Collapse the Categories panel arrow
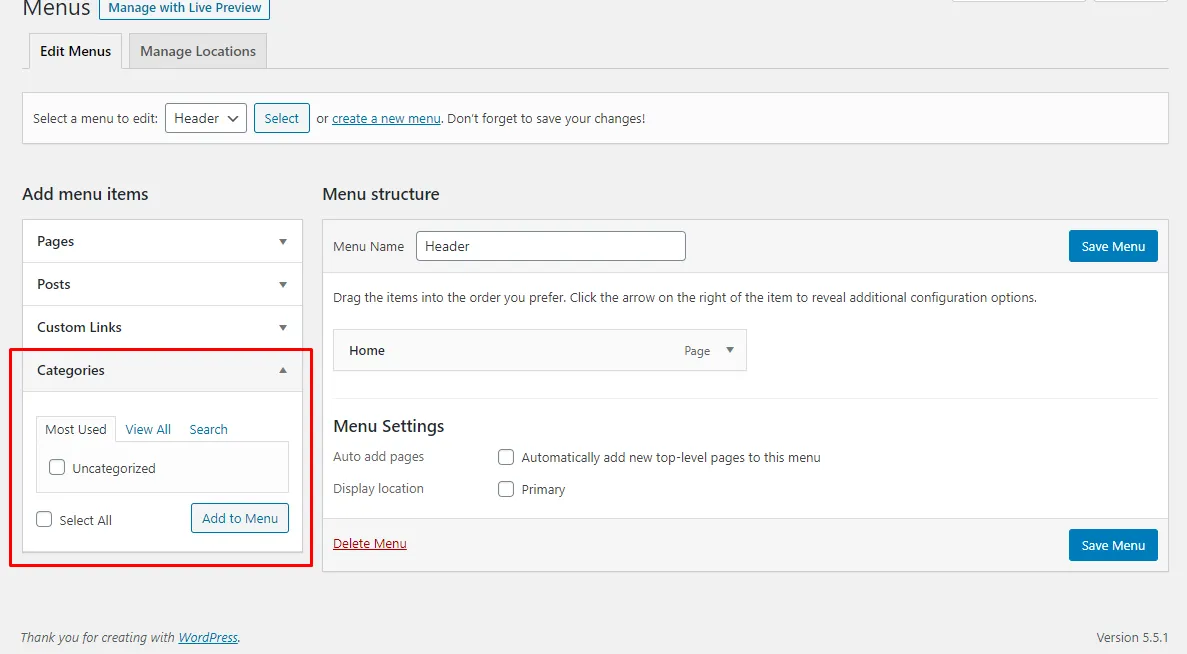This screenshot has height=654, width=1187. point(283,371)
